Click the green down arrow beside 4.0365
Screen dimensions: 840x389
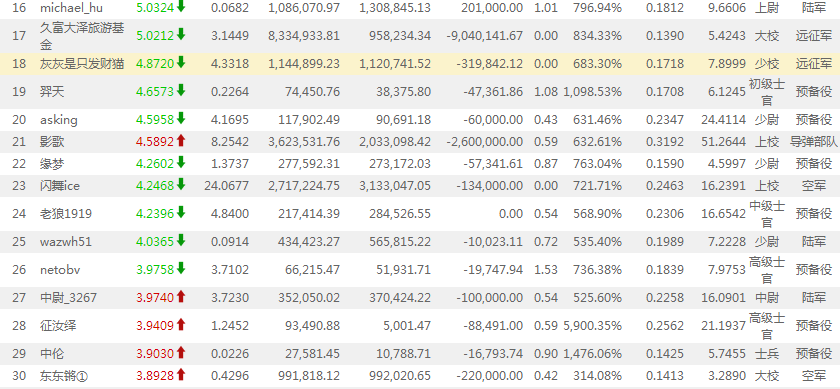click(181, 241)
